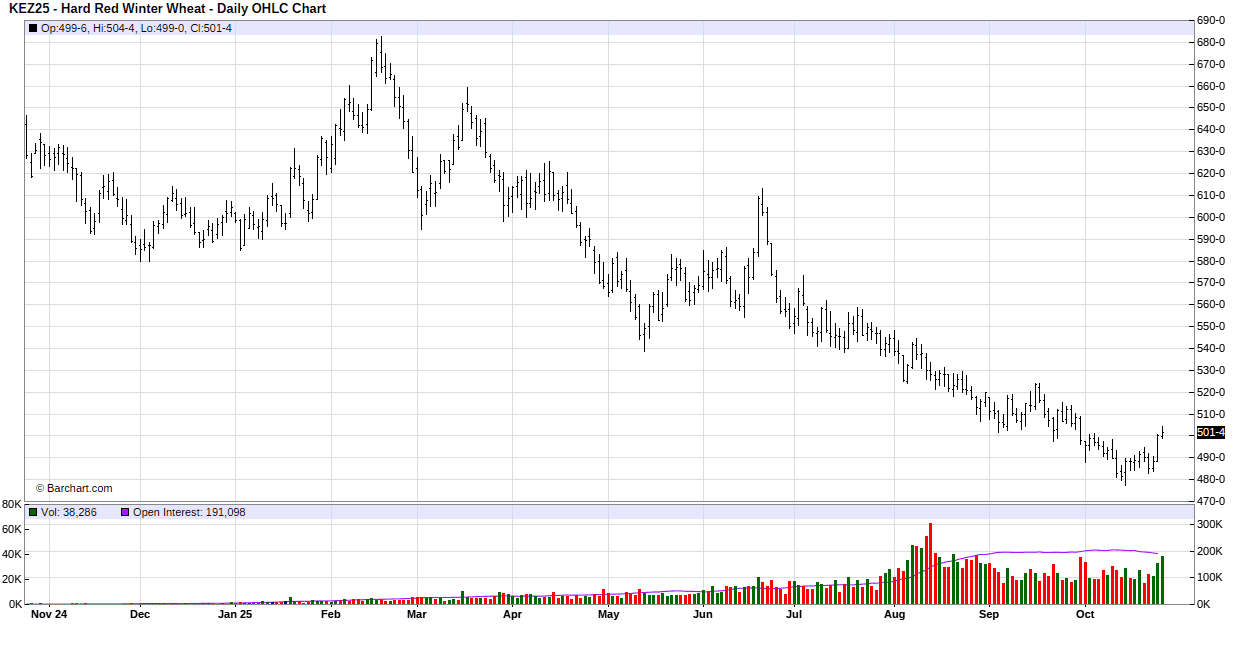
Task: Click the 300K open interest axis label
Action: [1212, 524]
